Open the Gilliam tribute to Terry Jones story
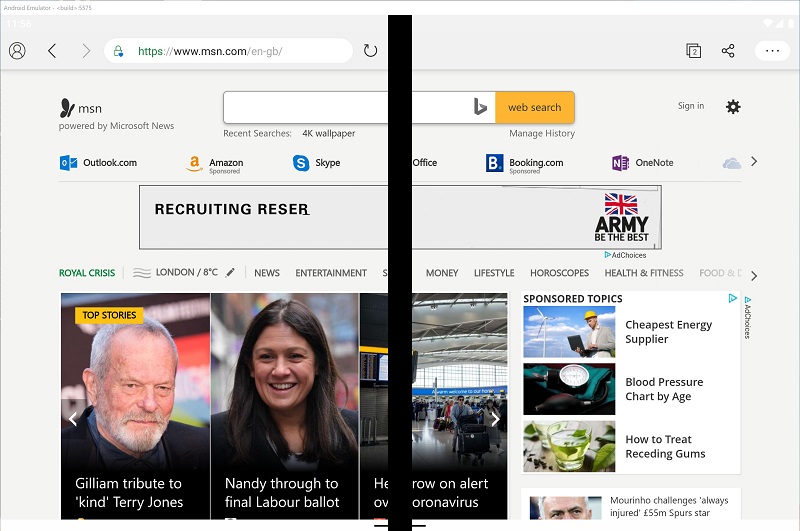 pos(135,406)
